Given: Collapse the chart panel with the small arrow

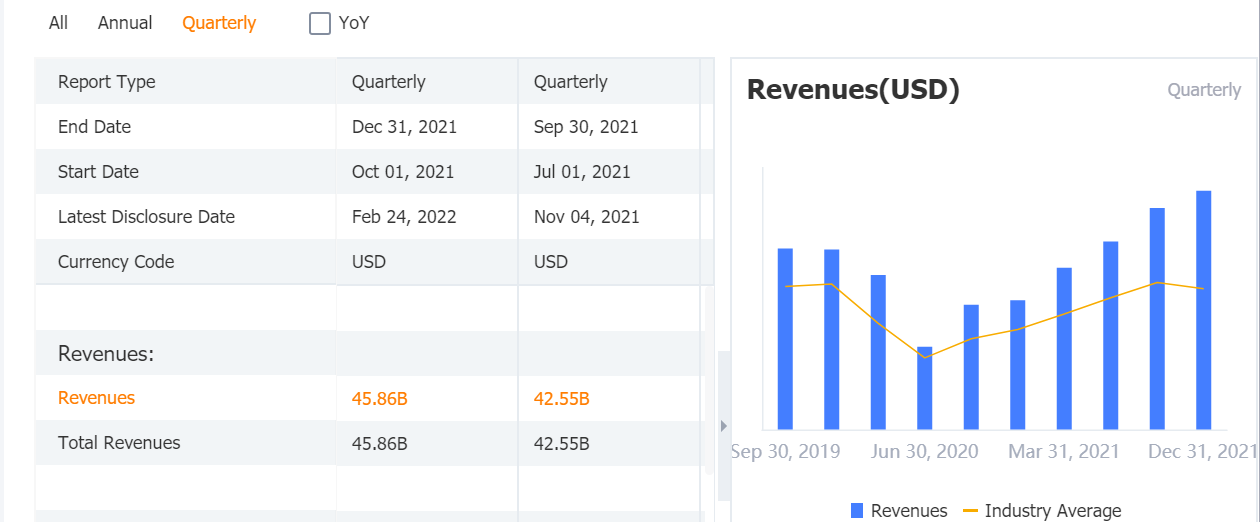Looking at the screenshot, I should pyautogui.click(x=723, y=426).
